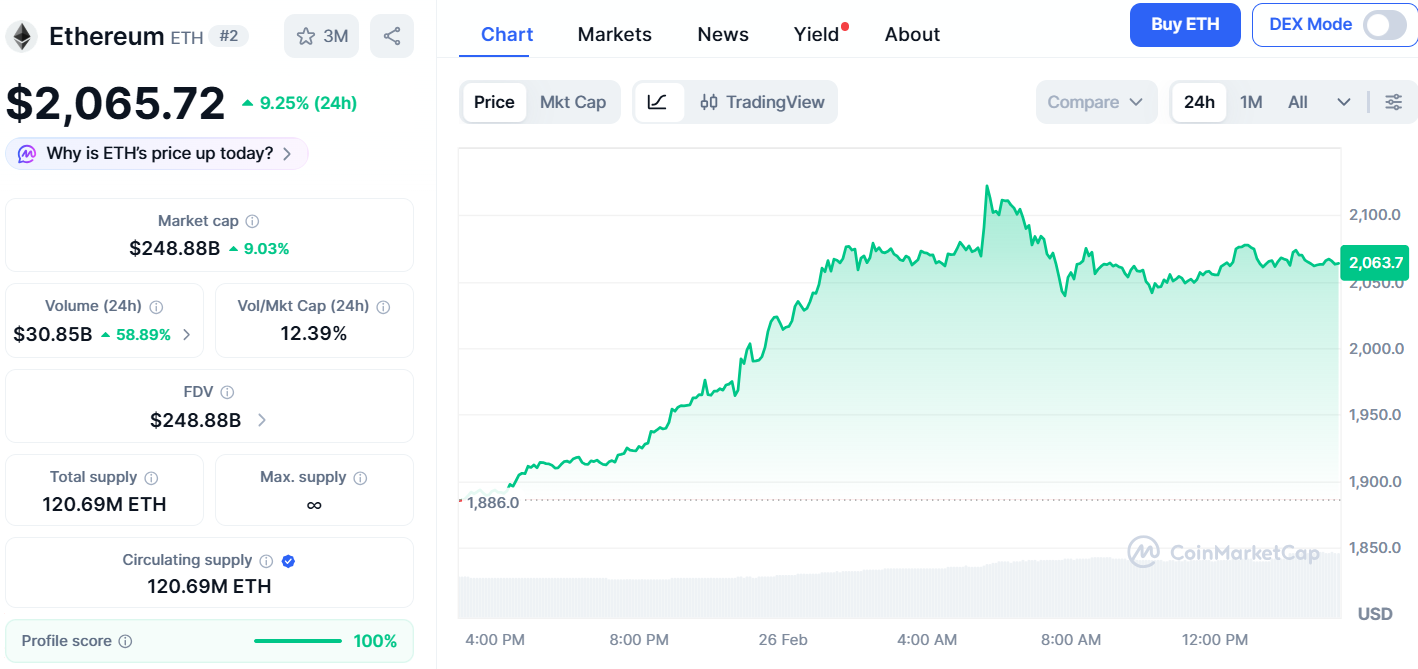1418x669 pixels.
Task: Click info icon next to Volume (24h)
Action: point(156,307)
